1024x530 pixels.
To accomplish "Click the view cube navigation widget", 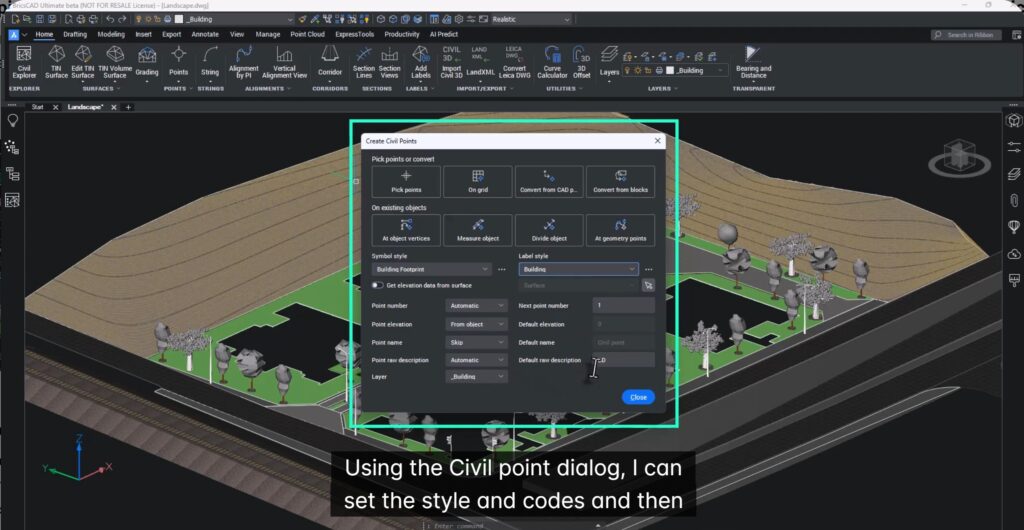I will pos(959,159).
